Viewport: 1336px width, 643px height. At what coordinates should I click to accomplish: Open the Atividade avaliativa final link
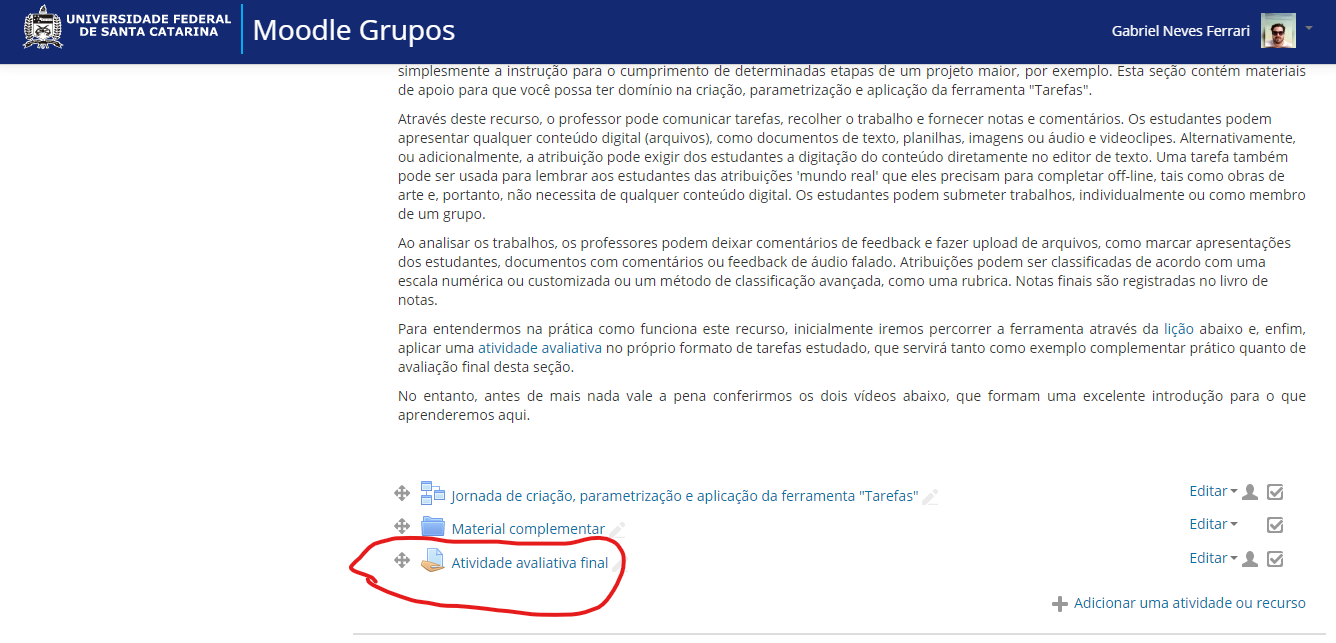click(529, 562)
